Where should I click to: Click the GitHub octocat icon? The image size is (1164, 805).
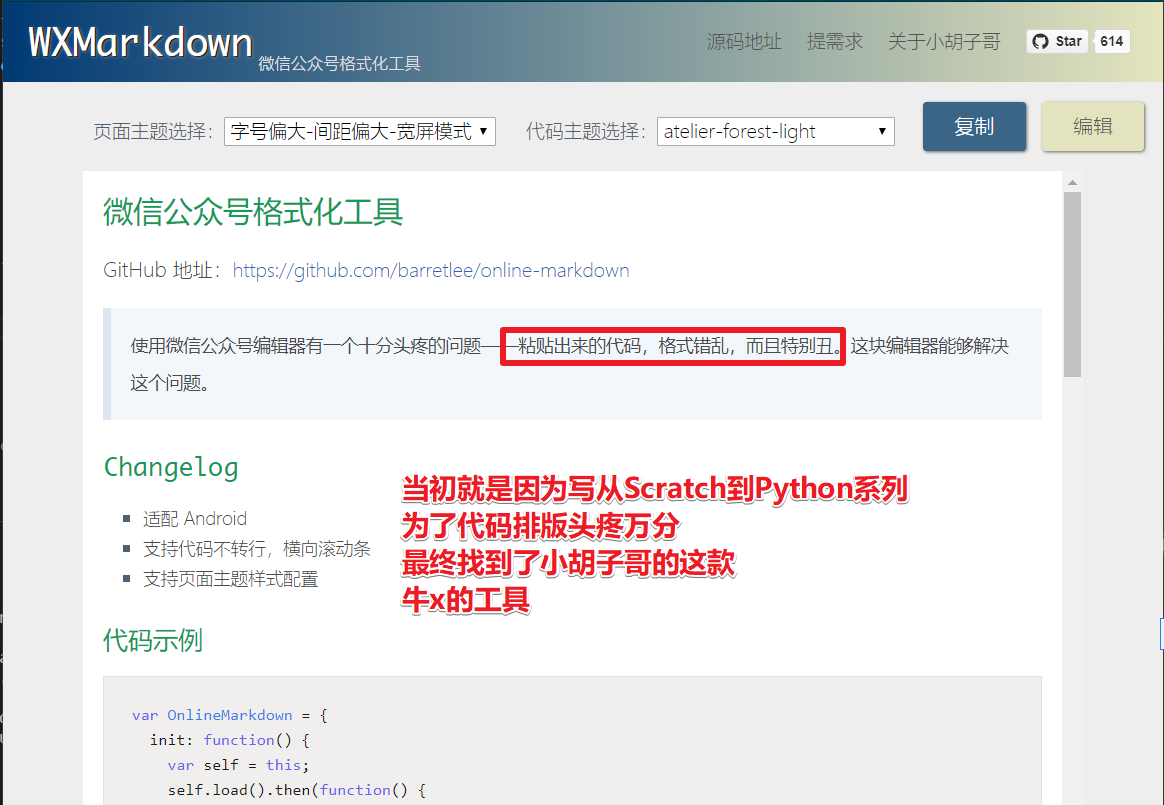1041,42
